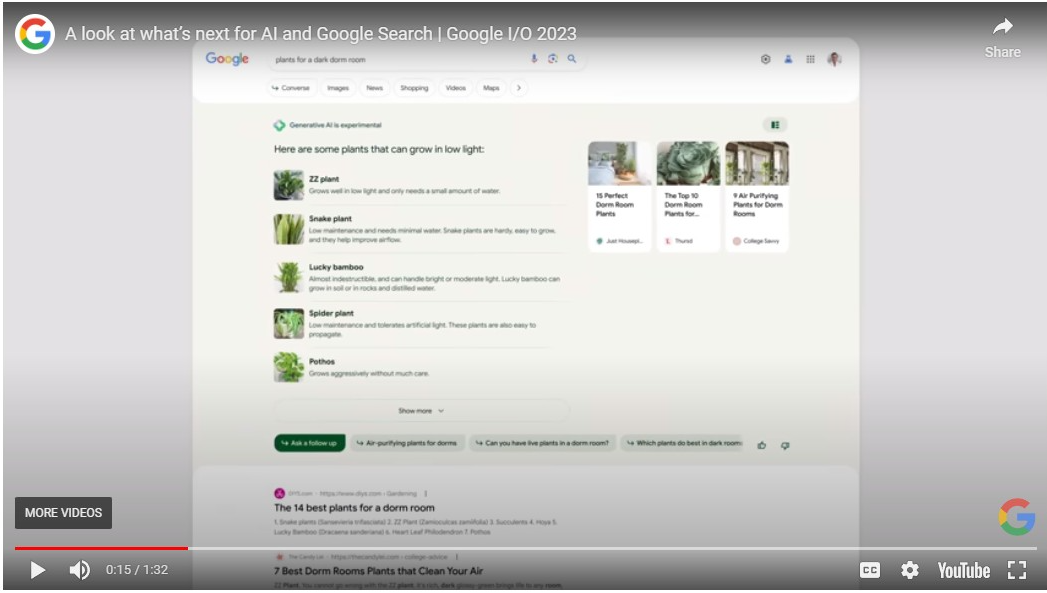Viewport: 1047px width, 593px height.
Task: Click the Share arrow icon
Action: click(x=1002, y=27)
